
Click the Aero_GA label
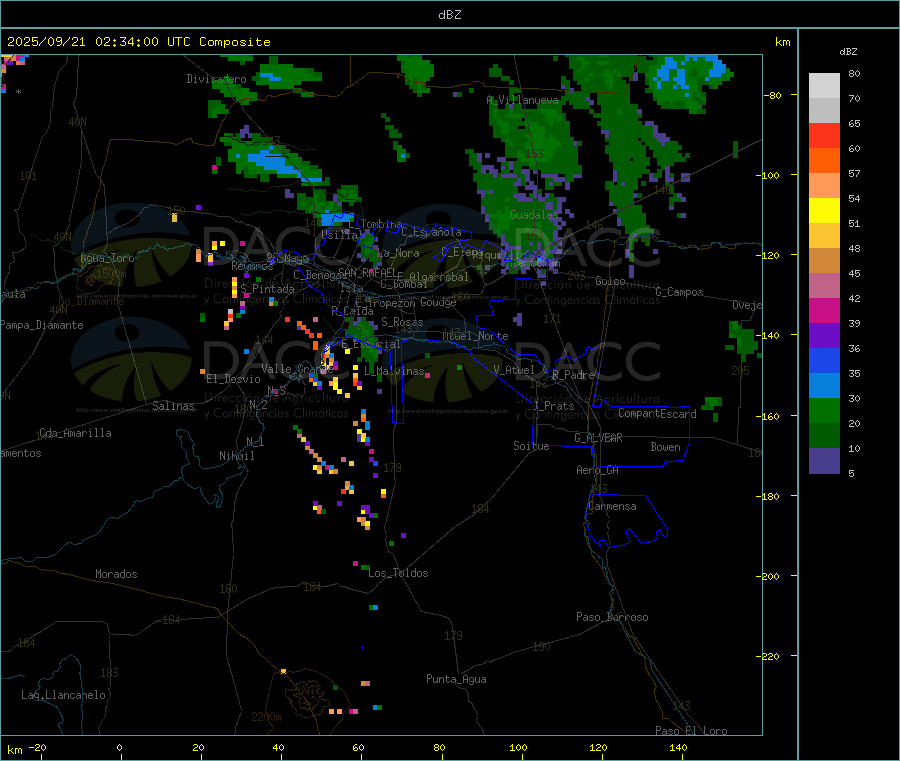tap(597, 470)
